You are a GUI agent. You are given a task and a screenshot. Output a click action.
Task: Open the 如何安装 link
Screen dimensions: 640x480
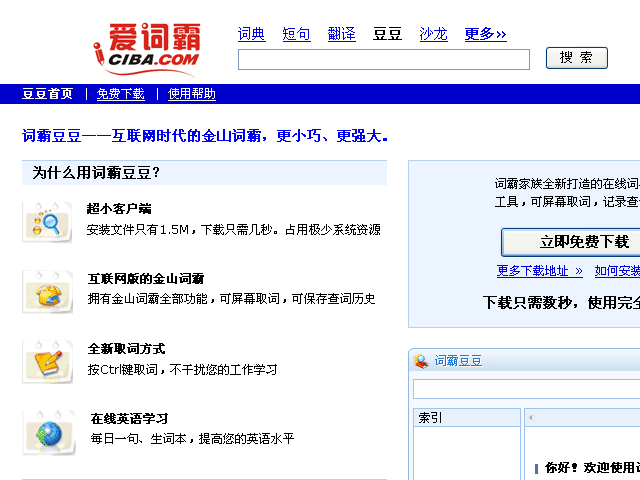click(617, 271)
